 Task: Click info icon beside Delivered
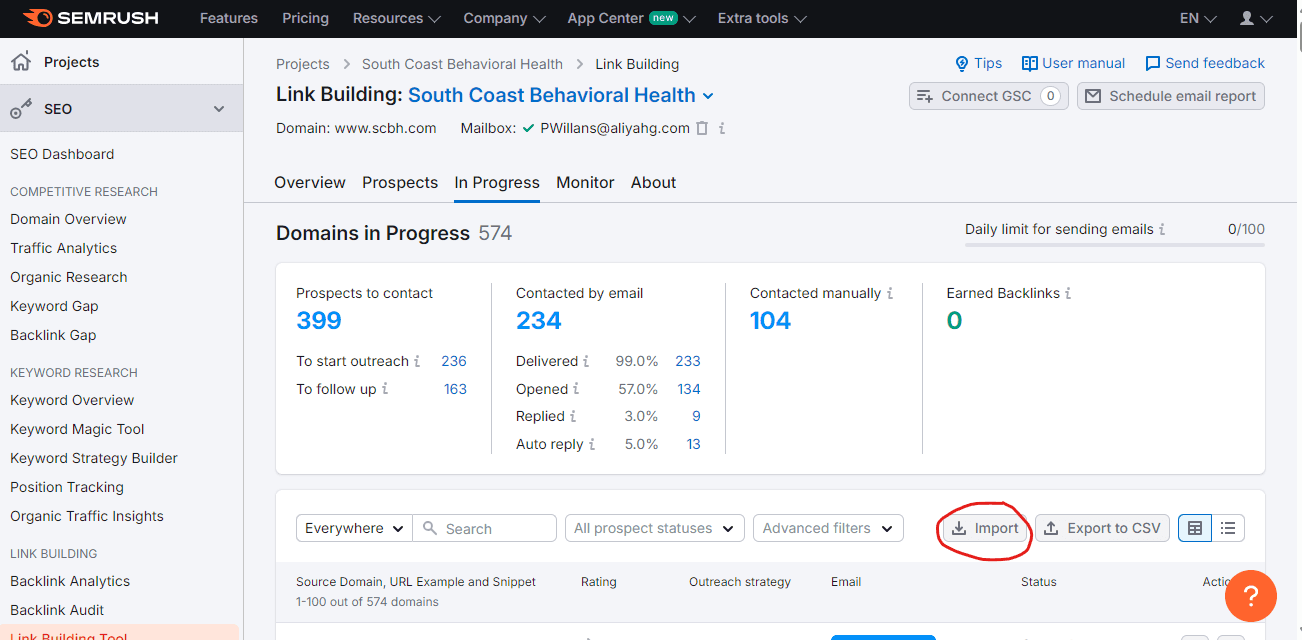(587, 361)
